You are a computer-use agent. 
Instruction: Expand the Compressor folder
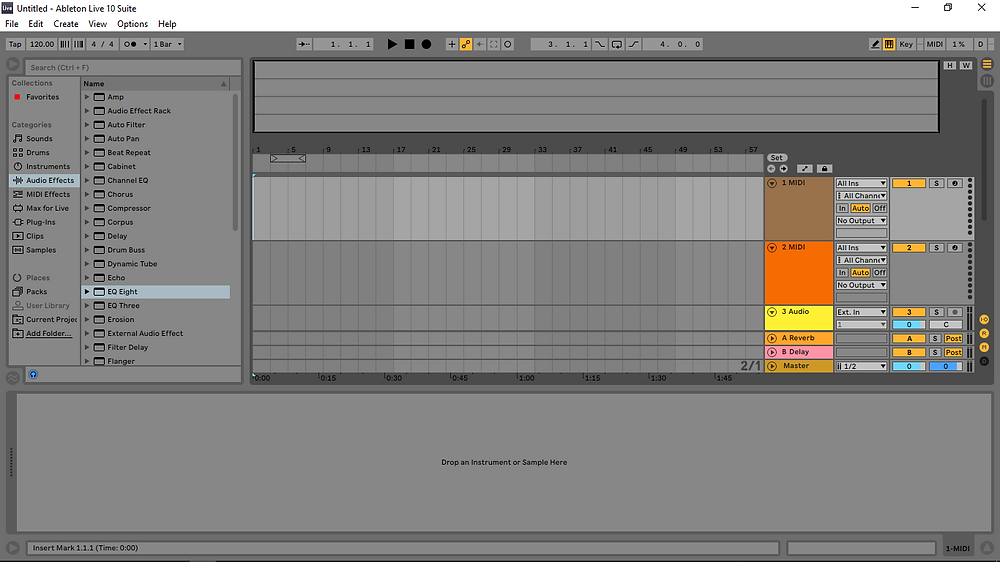point(87,208)
